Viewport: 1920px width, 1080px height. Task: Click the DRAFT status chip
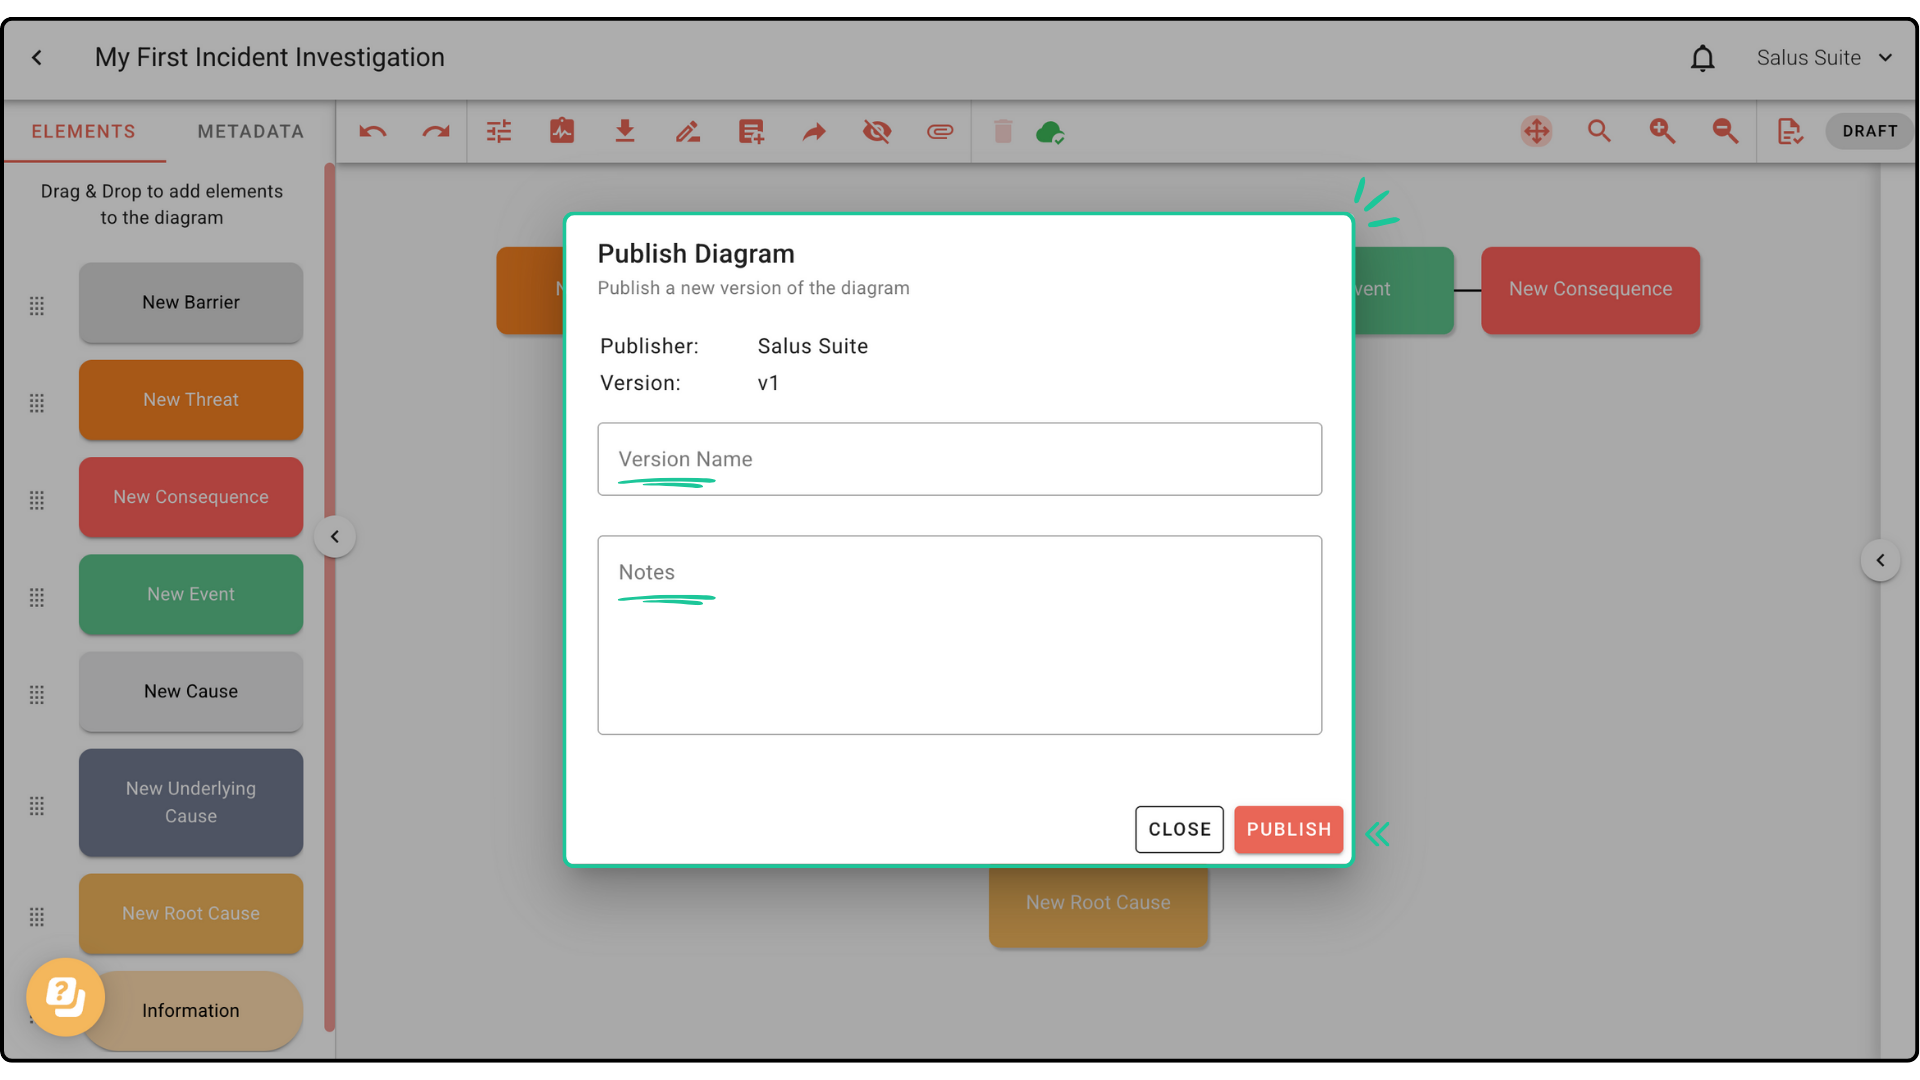coord(1869,132)
